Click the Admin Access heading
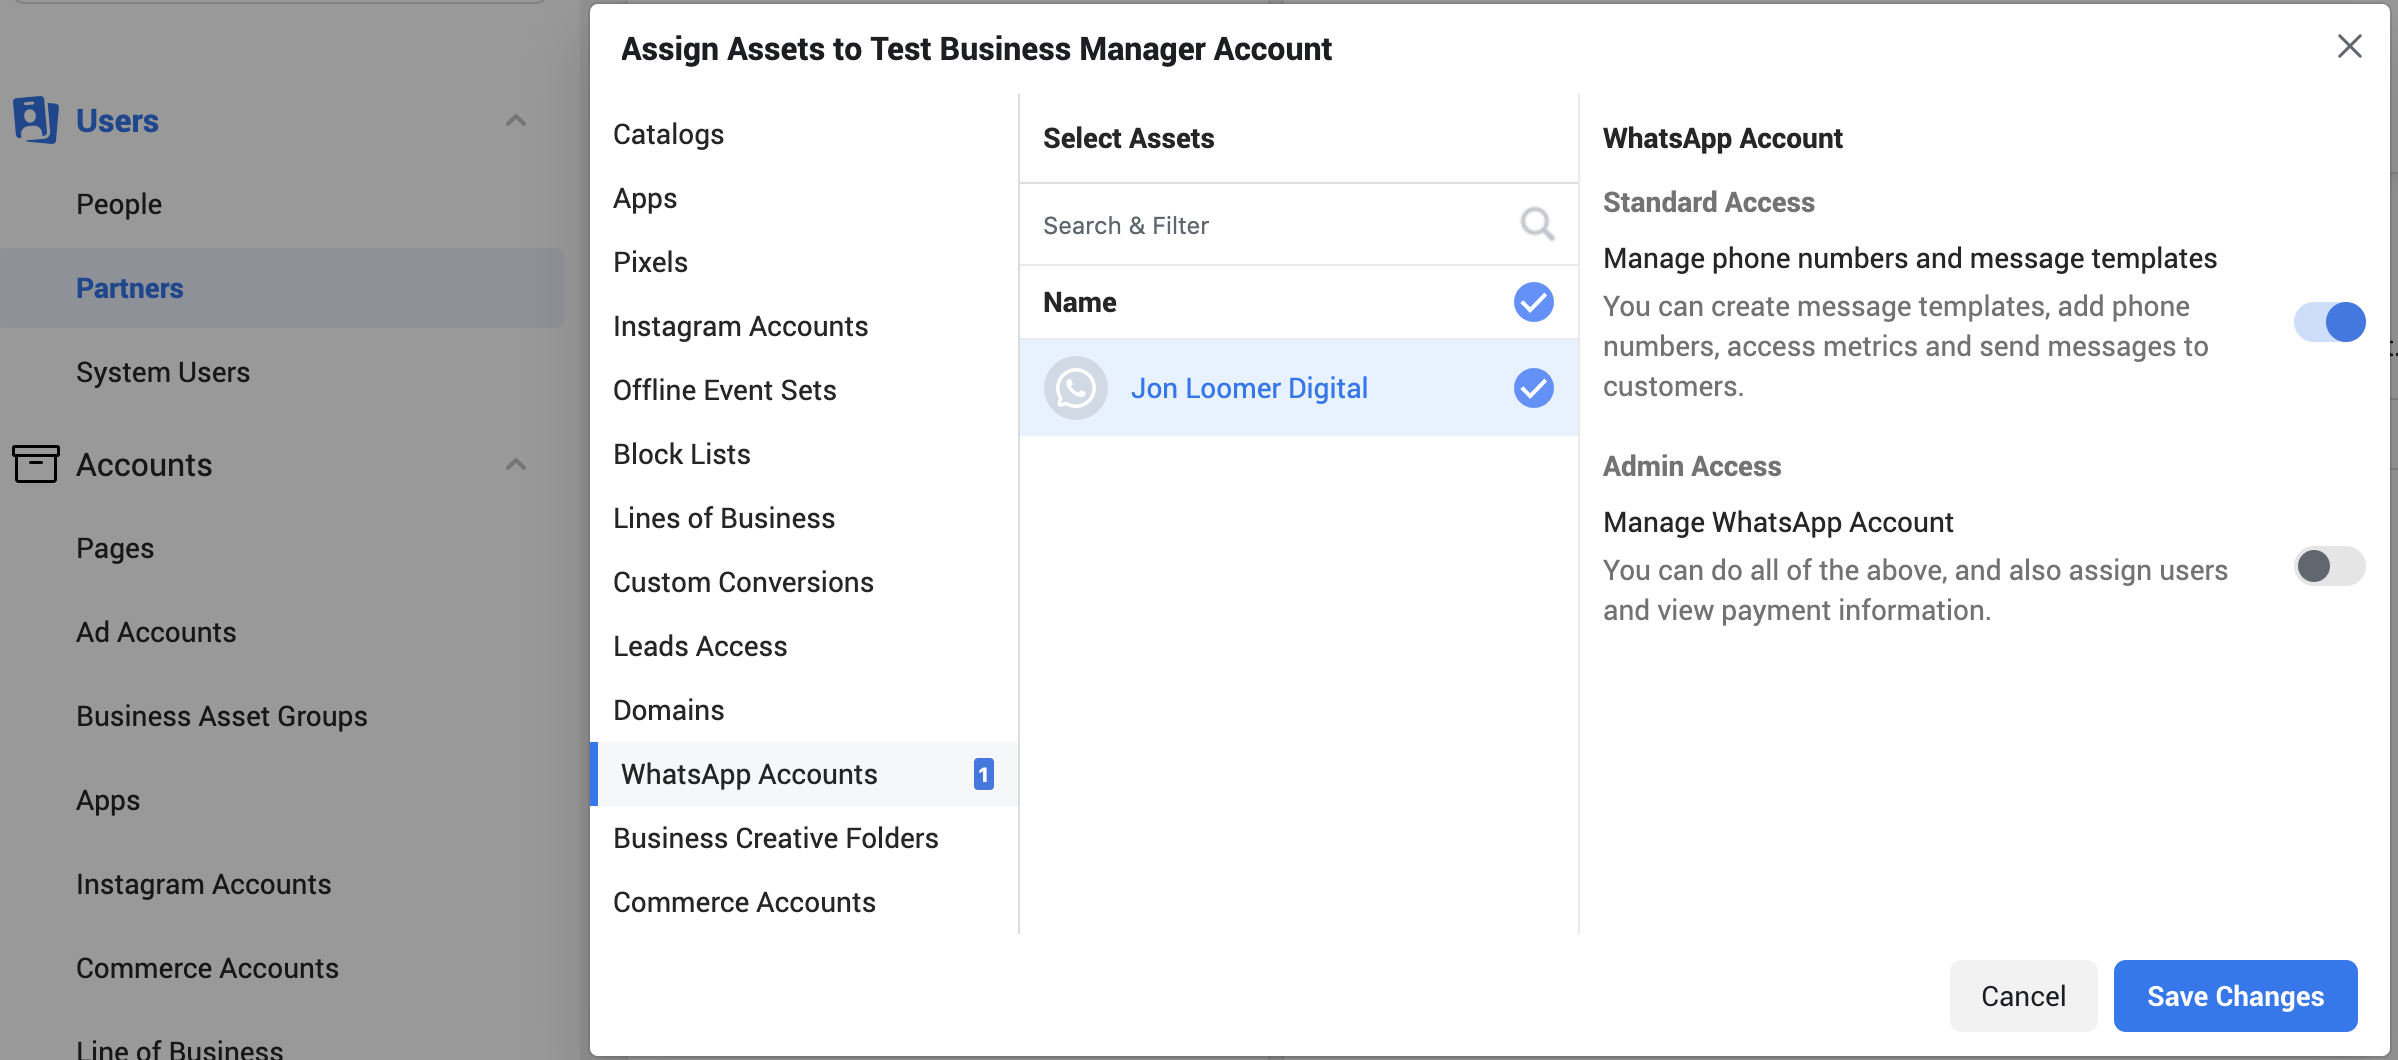The height and width of the screenshot is (1060, 2398). (1692, 466)
